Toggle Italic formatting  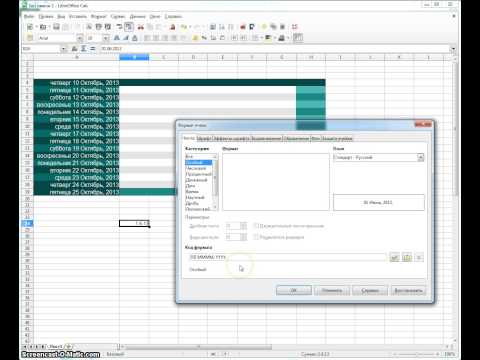click(x=126, y=38)
